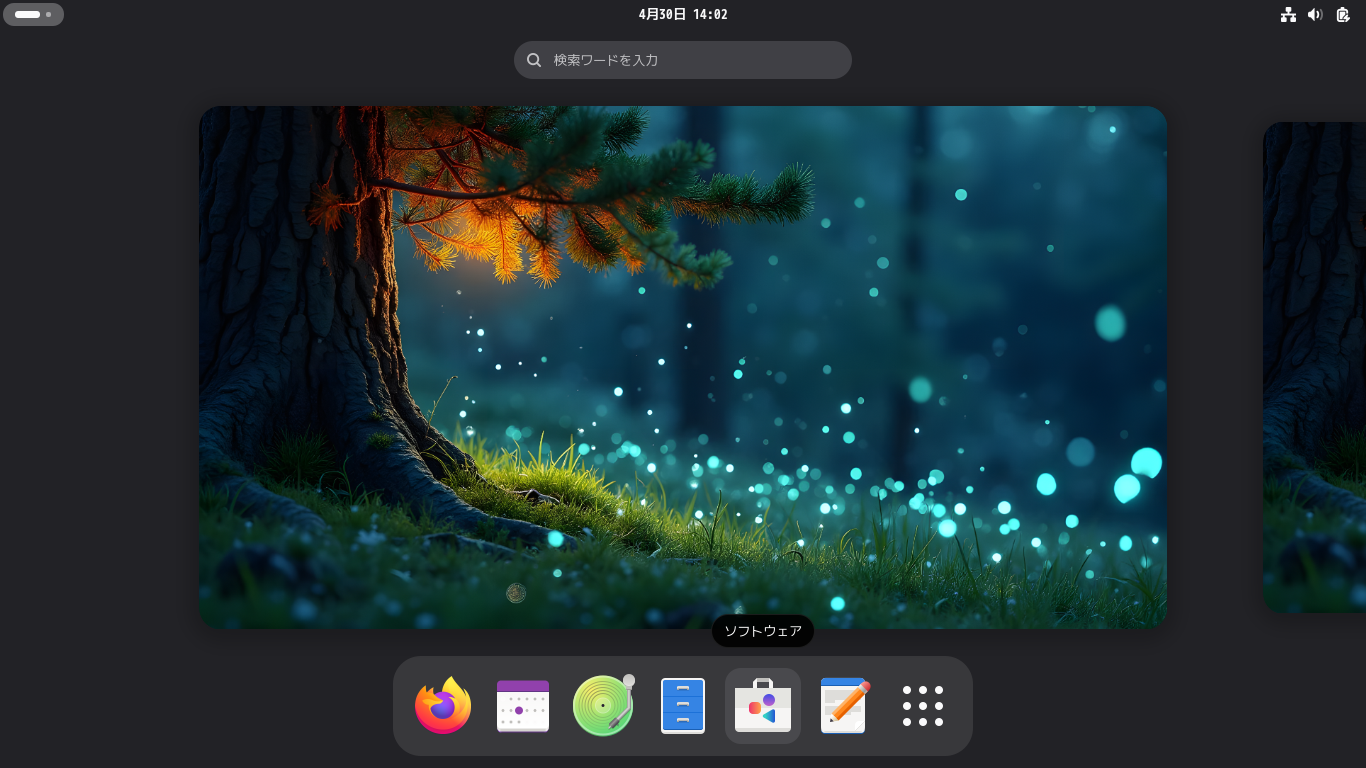The height and width of the screenshot is (768, 1366).
Task: Click the magnifier icon in the search bar
Action: click(534, 60)
